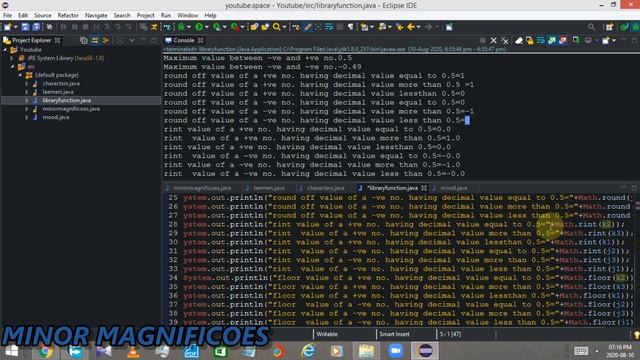Open the Back history dropdown arrow
This screenshot has height=360, width=640.
418,27
